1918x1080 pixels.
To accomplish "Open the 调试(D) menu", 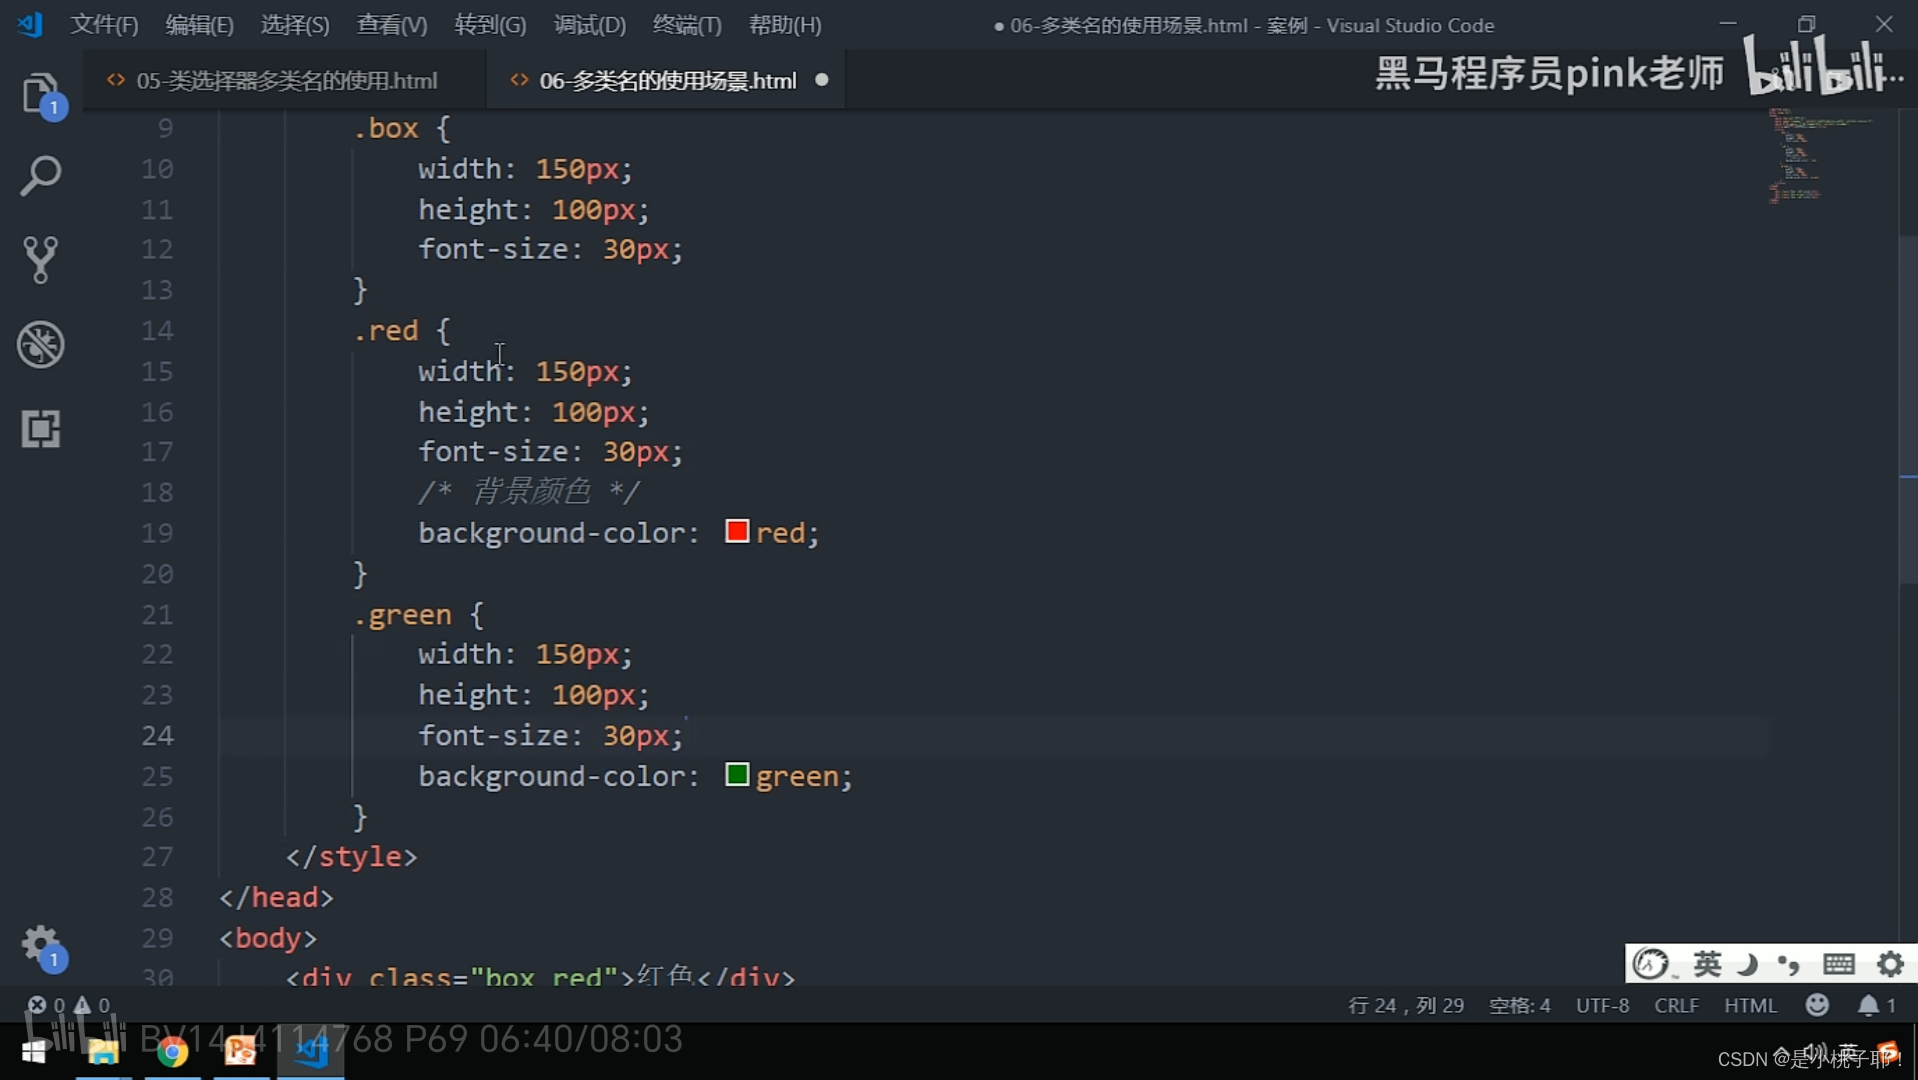I will click(590, 25).
